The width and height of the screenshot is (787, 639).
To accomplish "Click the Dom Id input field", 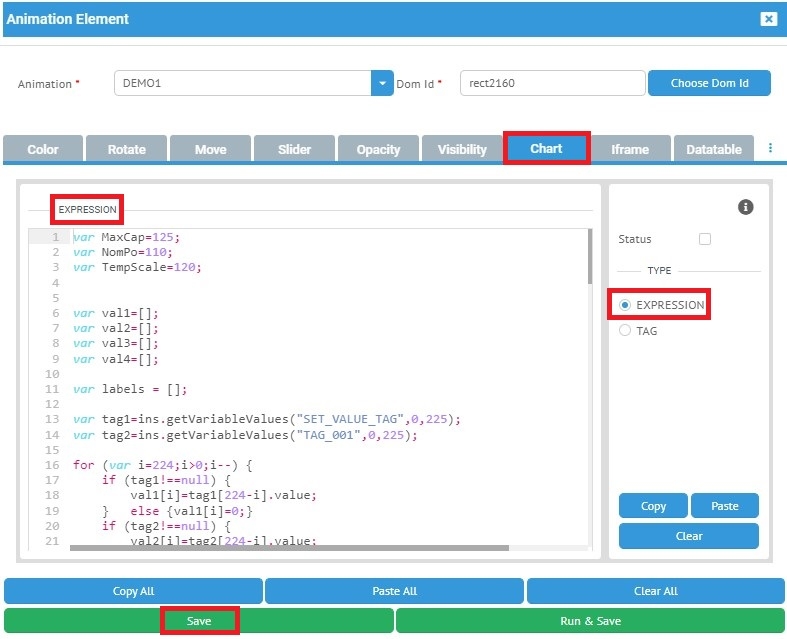I will click(551, 83).
